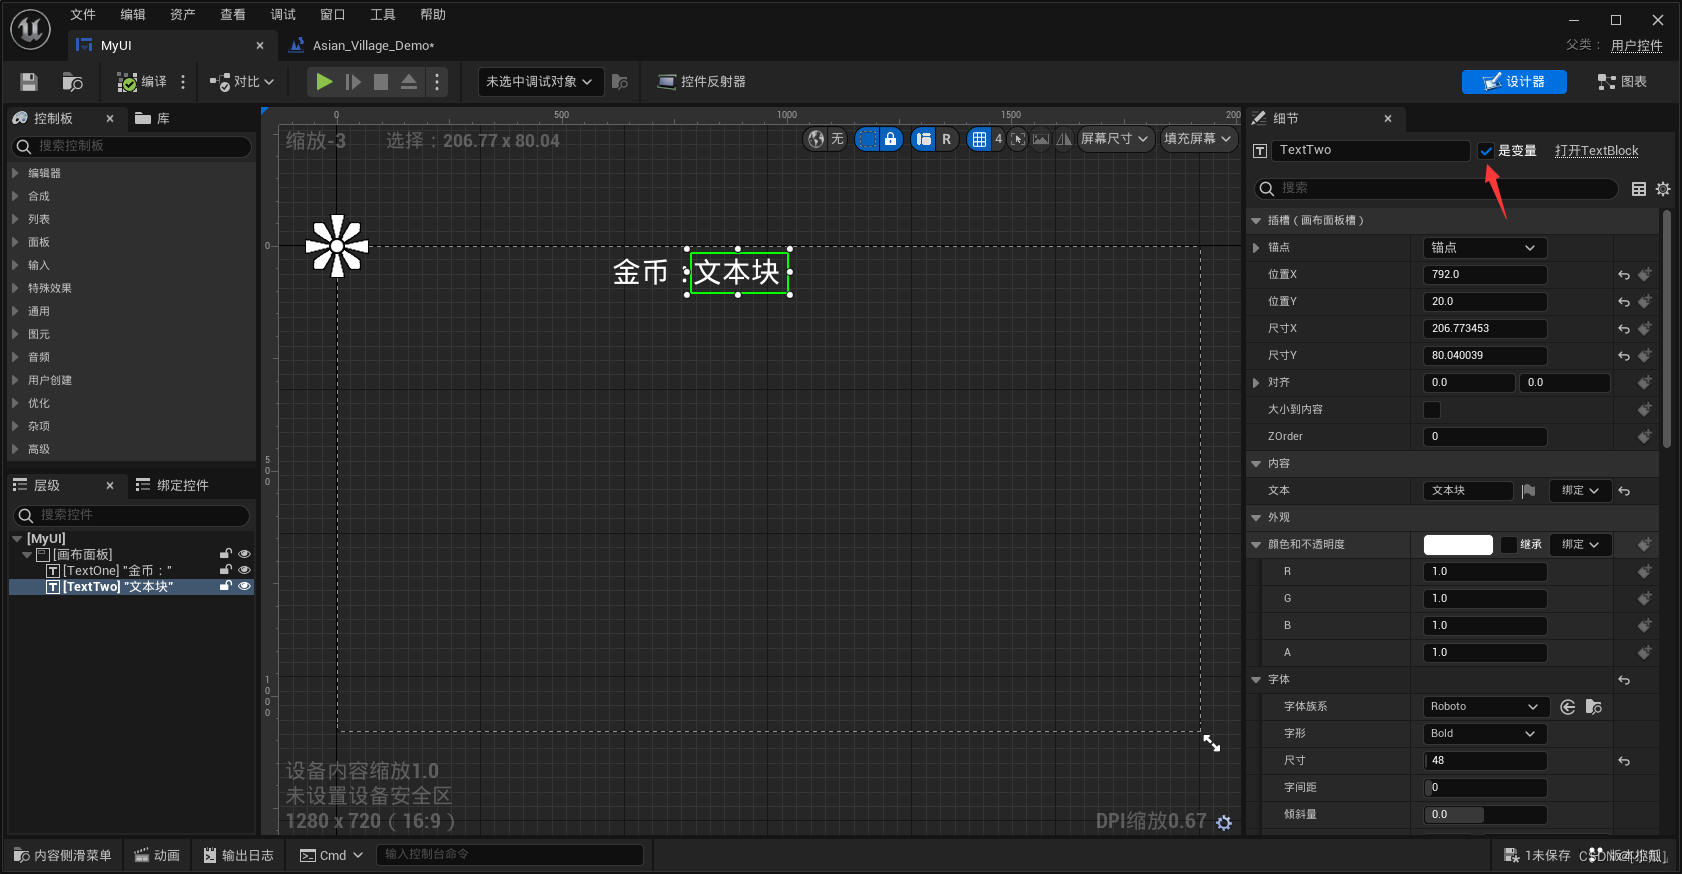Click the R color channel value field
Screen dimensions: 1682x874
[x=1485, y=572]
